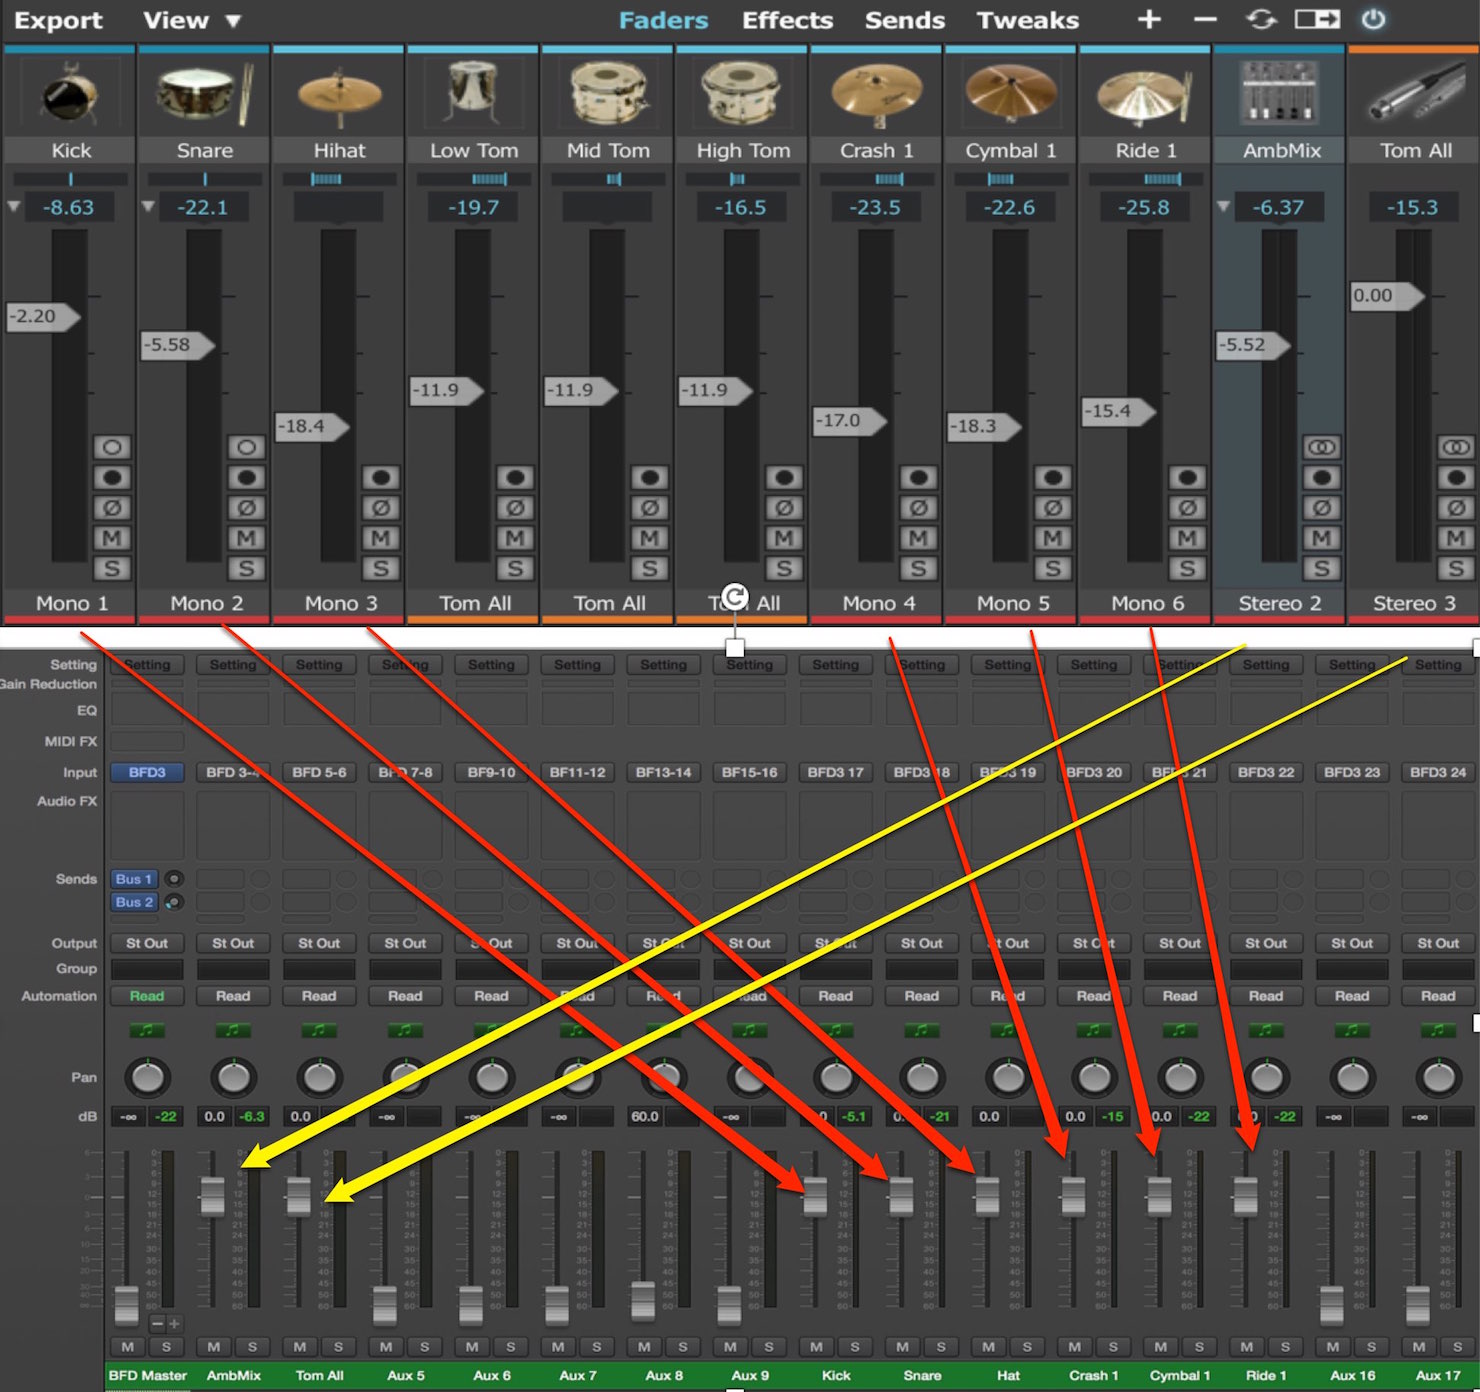The height and width of the screenshot is (1392, 1480).
Task: Open the Export menu
Action: tap(58, 20)
